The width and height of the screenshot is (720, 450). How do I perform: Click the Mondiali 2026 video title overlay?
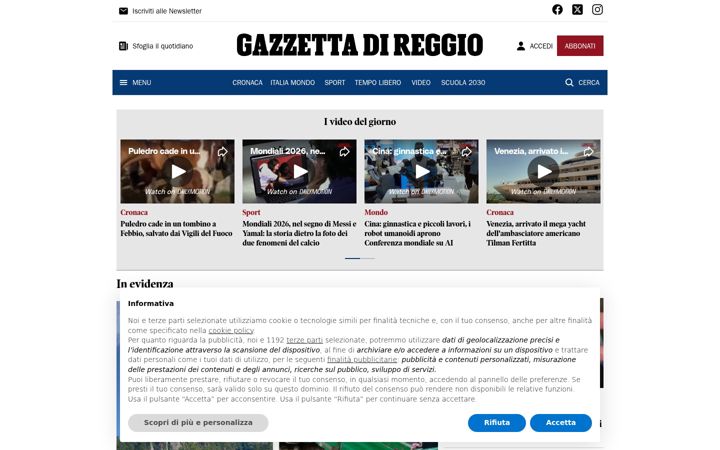[x=287, y=151]
